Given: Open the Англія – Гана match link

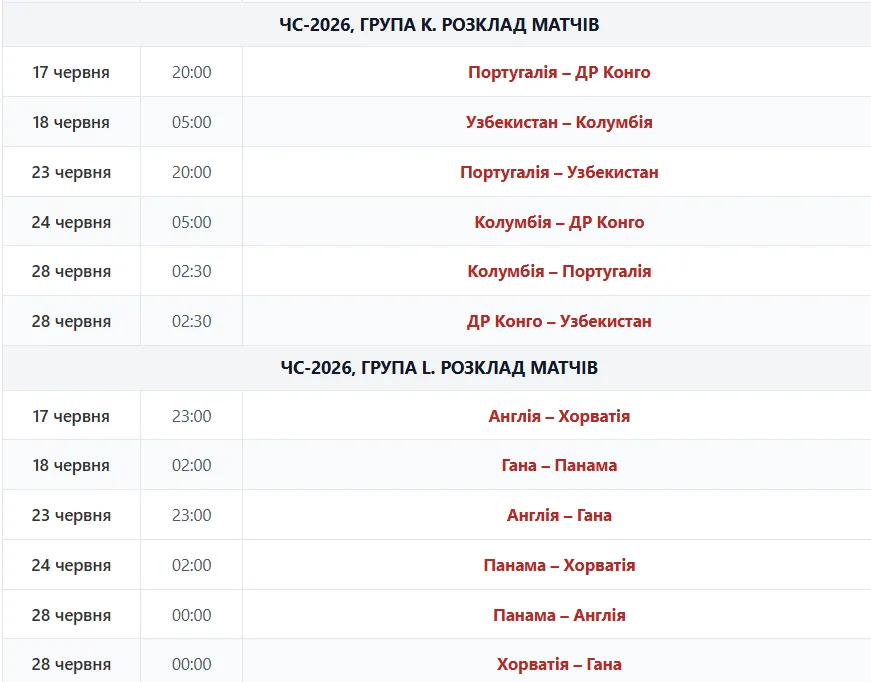Looking at the screenshot, I should [x=559, y=515].
